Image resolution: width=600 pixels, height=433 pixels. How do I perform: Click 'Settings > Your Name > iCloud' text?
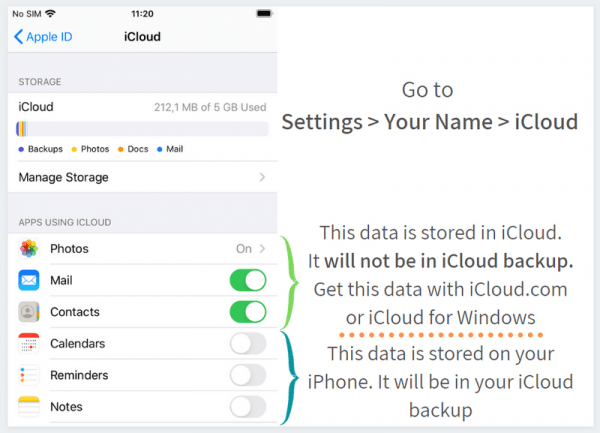pyautogui.click(x=430, y=122)
